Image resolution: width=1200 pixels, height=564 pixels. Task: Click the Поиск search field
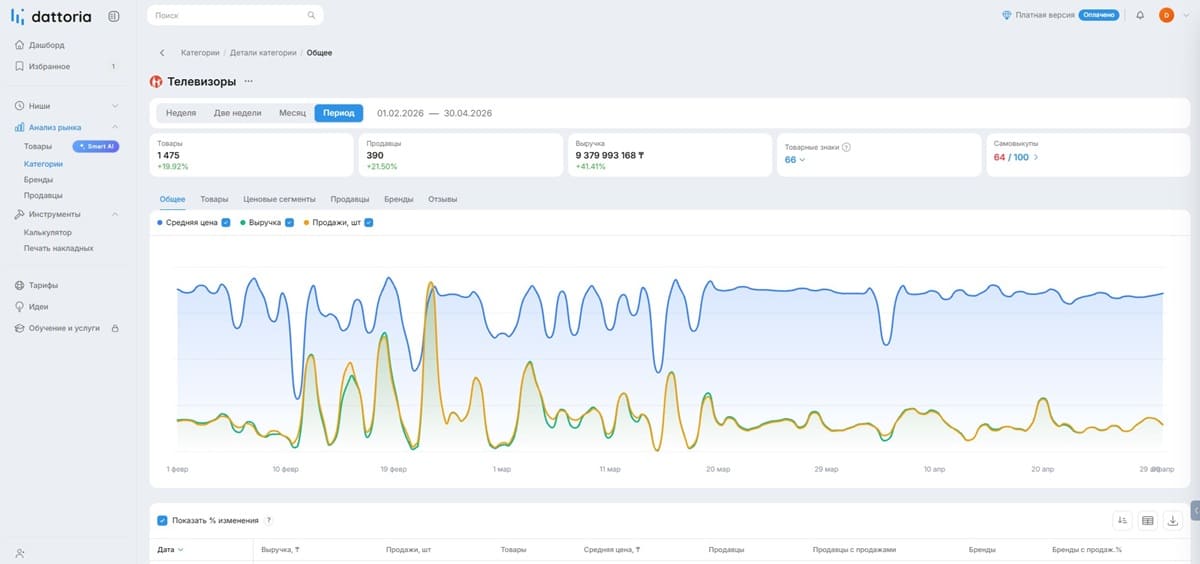coord(235,16)
